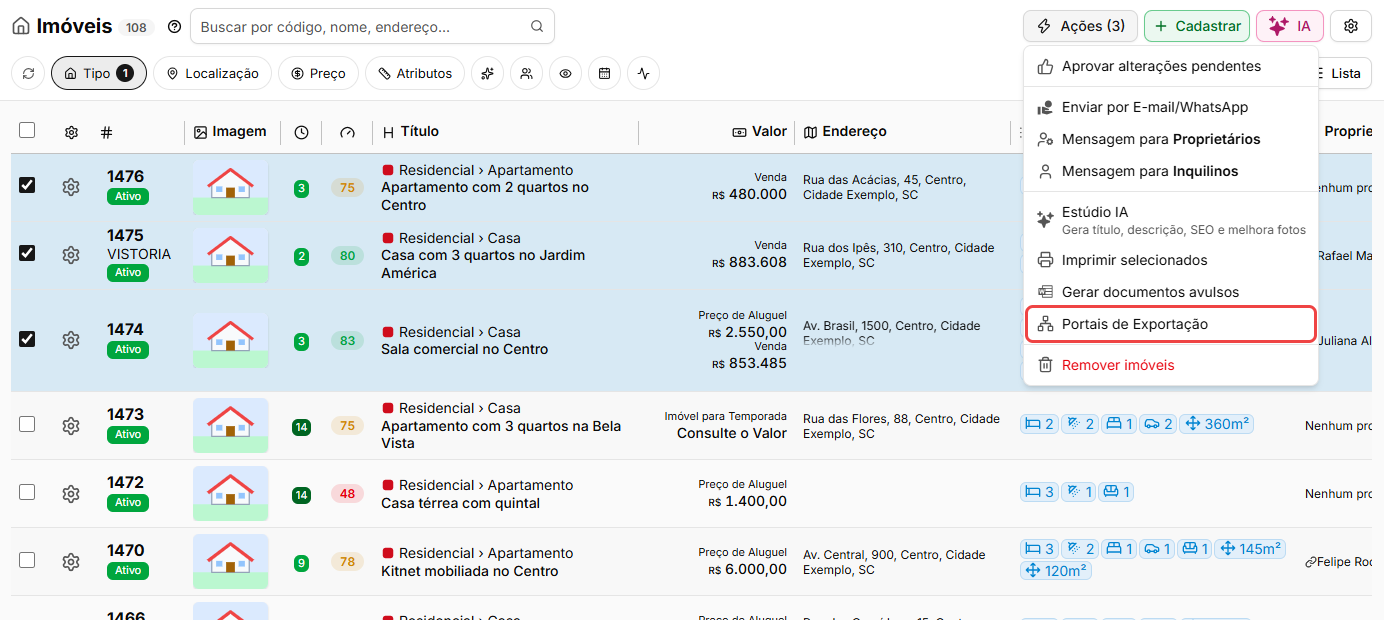Collapse the Ações (3) dropdown menu
1384x620 pixels.
tap(1080, 26)
